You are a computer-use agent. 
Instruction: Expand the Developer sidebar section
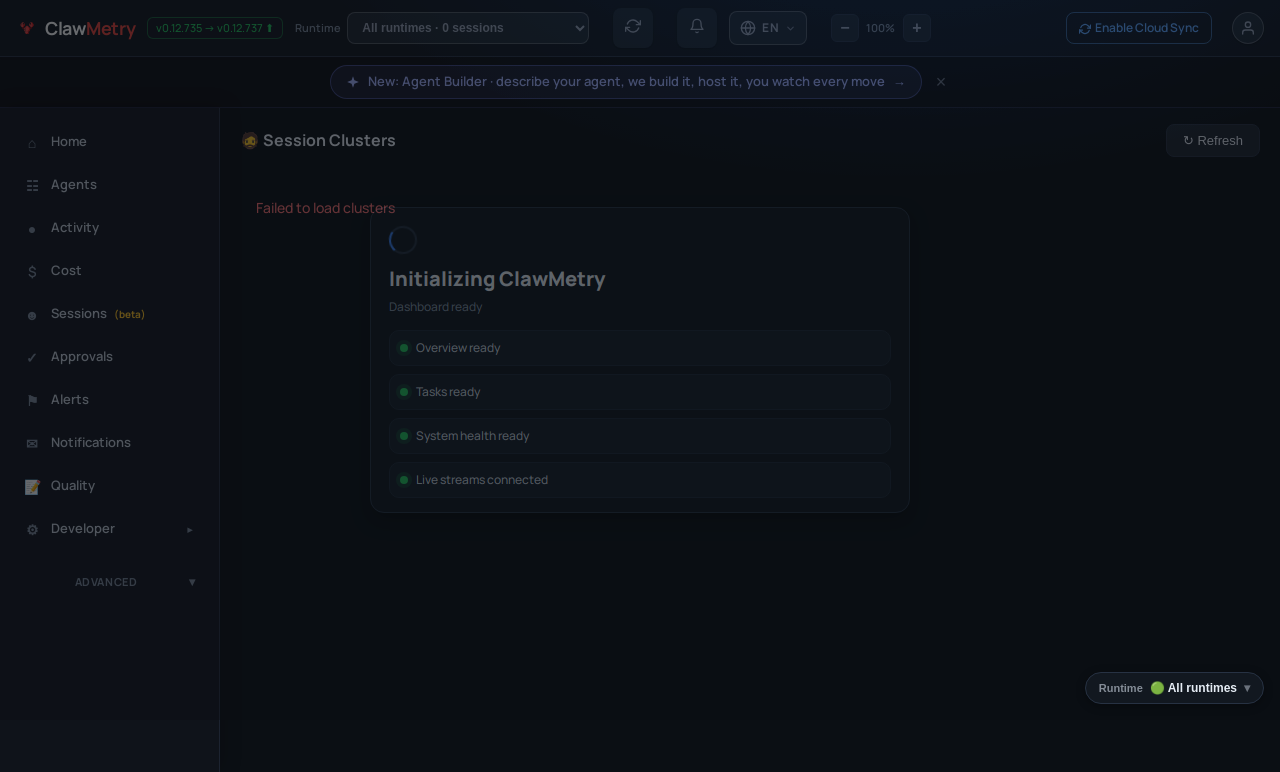click(x=110, y=529)
